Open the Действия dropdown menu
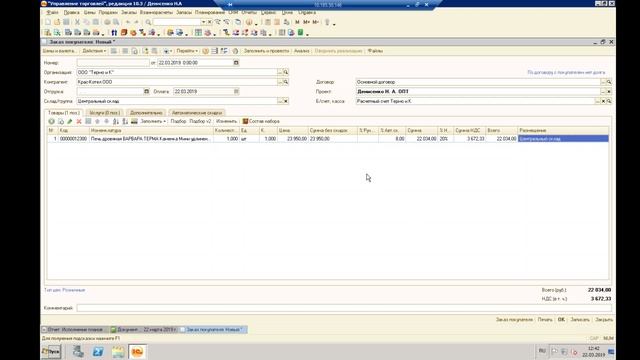Viewport: 640px width, 360px height. (x=94, y=51)
